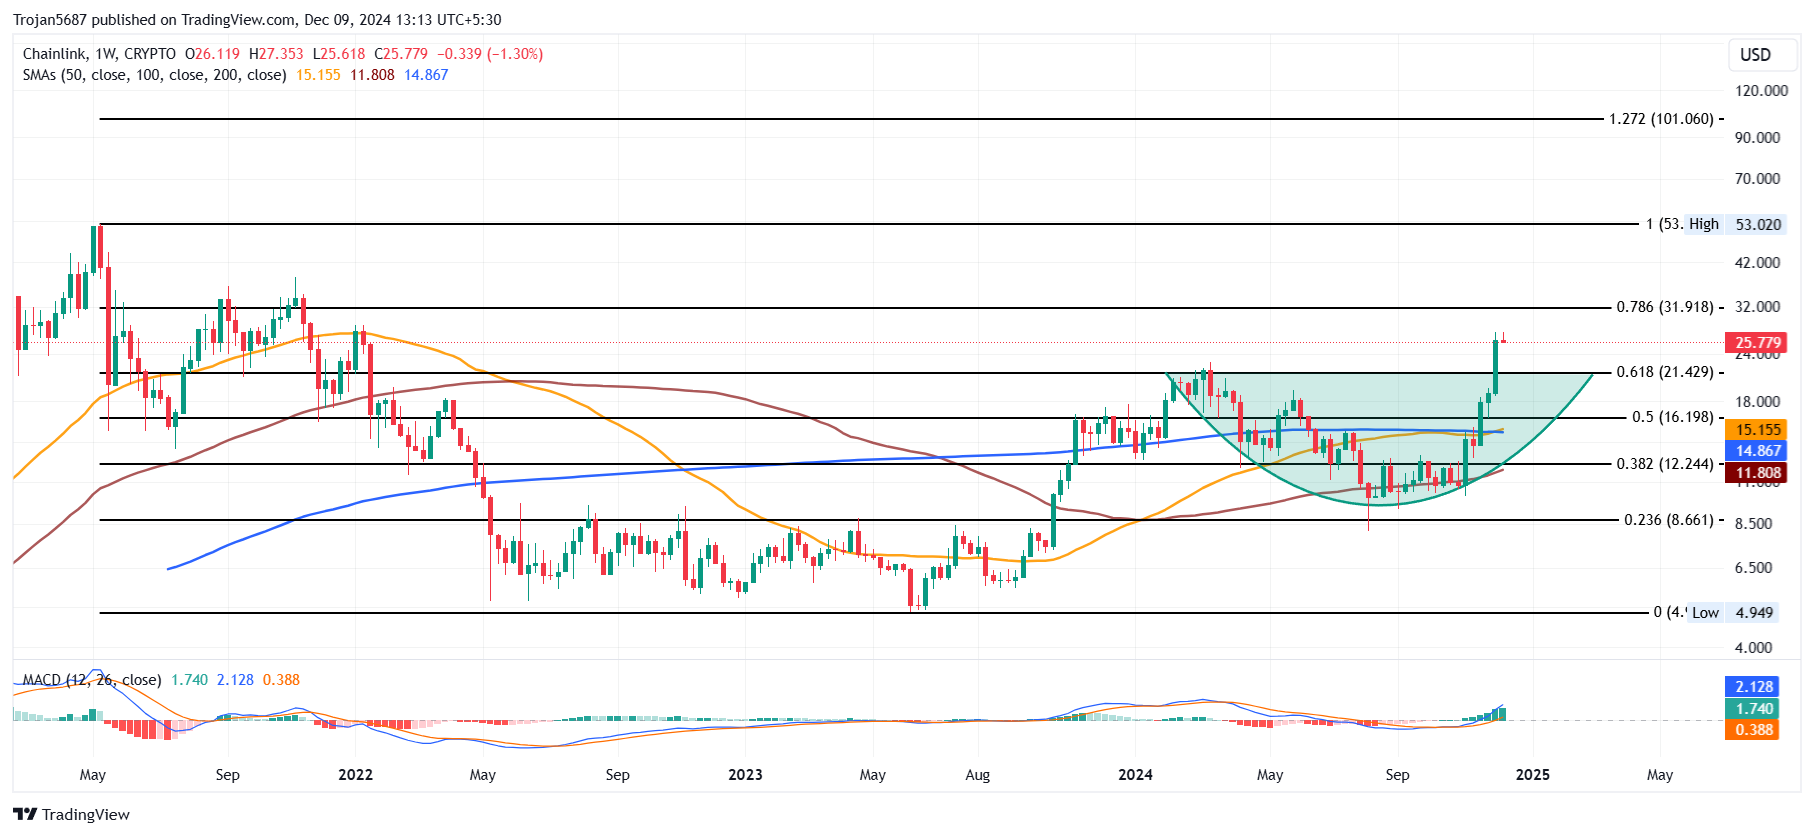Click the orange 0.388 MACD axis tag

click(x=1753, y=730)
